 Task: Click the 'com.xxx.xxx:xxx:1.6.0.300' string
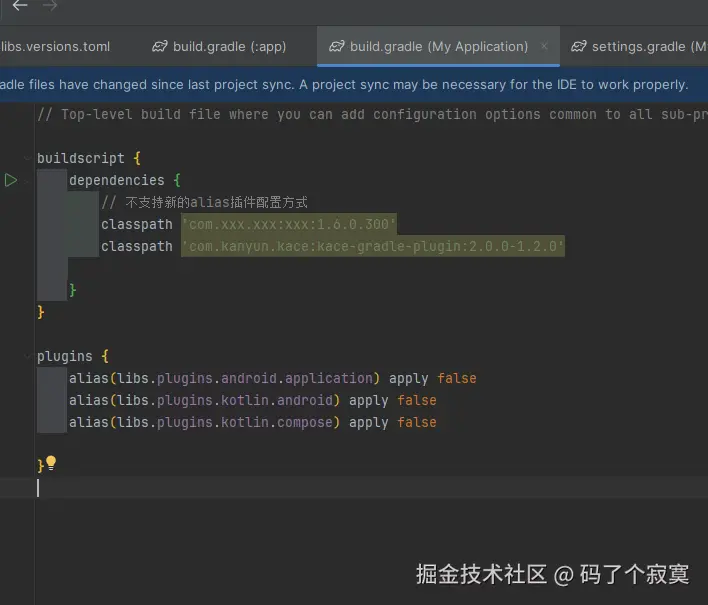(289, 224)
